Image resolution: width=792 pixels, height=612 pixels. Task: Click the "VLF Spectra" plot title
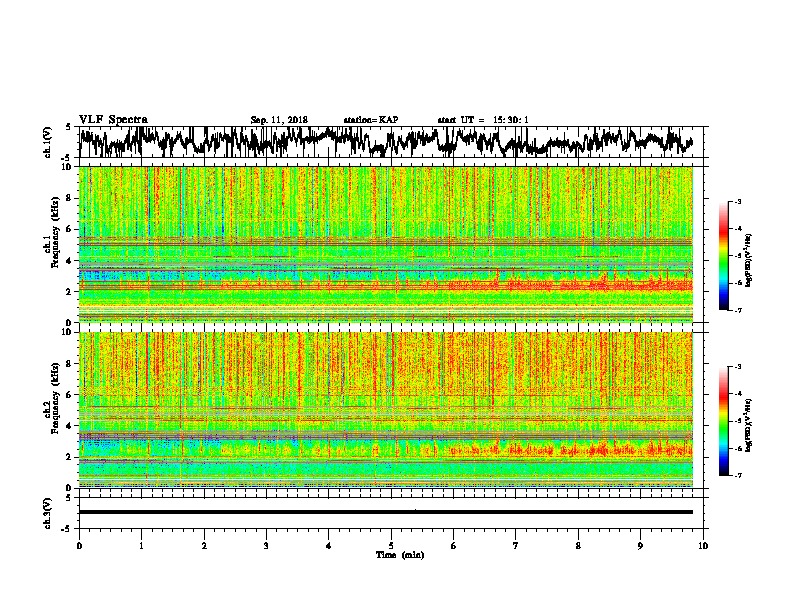(113, 120)
